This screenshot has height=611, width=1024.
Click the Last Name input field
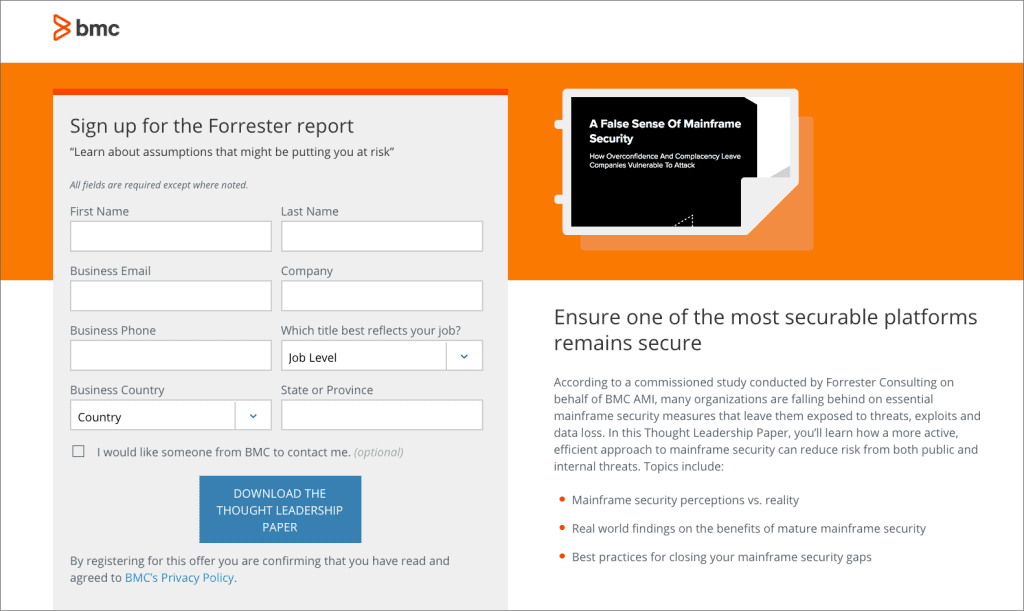click(381, 236)
